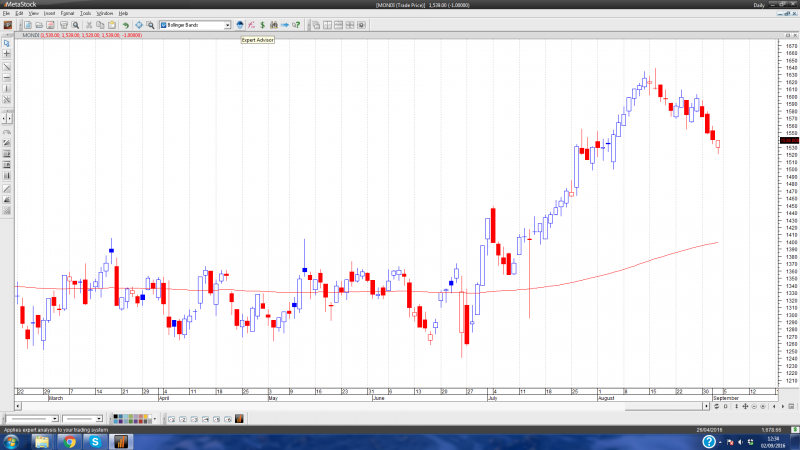Screen dimensions: 800x450
Task: Open the Format menu
Action: click(67, 13)
